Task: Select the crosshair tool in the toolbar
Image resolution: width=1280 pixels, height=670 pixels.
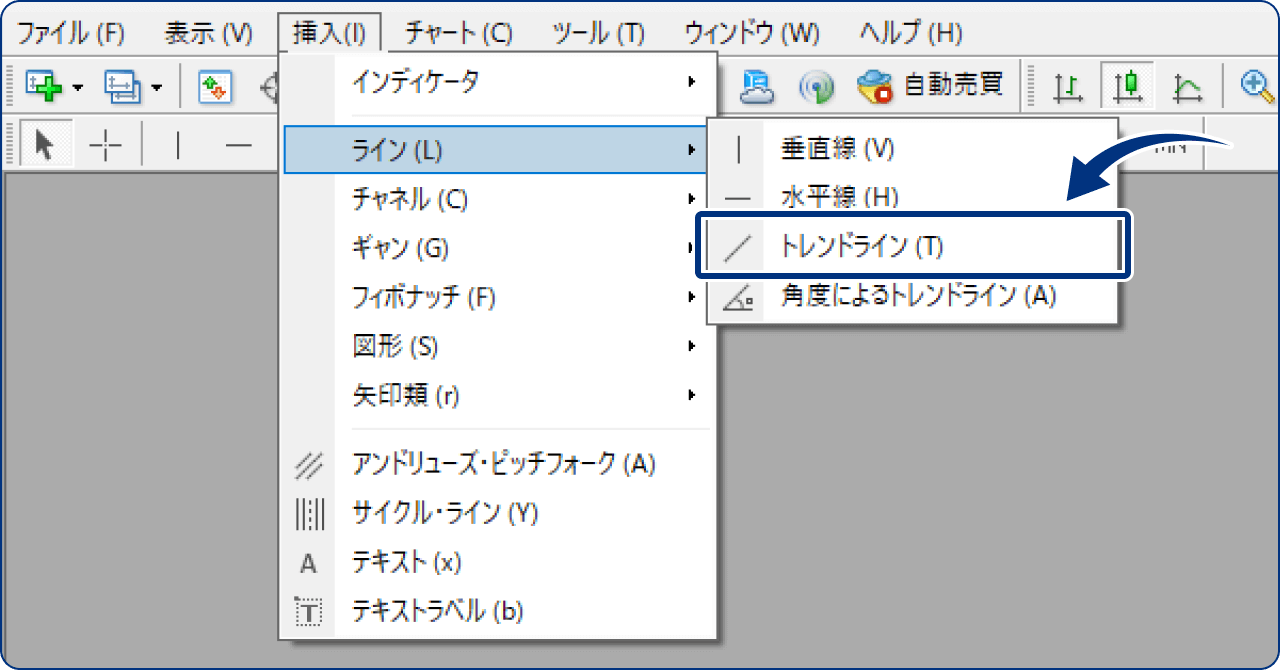Action: (105, 145)
